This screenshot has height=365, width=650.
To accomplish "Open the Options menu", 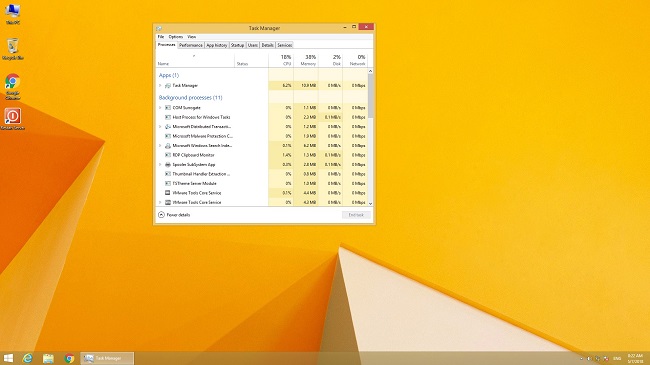I will point(176,37).
